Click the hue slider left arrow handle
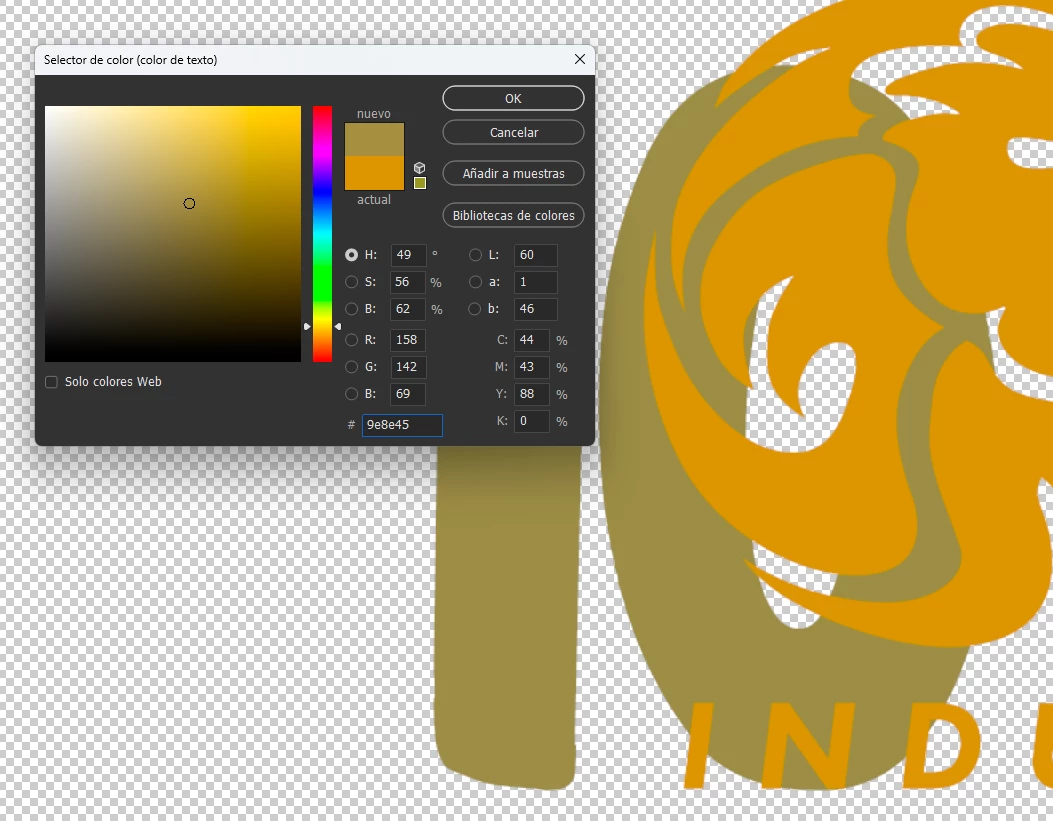The width and height of the screenshot is (1053, 821). point(307,326)
